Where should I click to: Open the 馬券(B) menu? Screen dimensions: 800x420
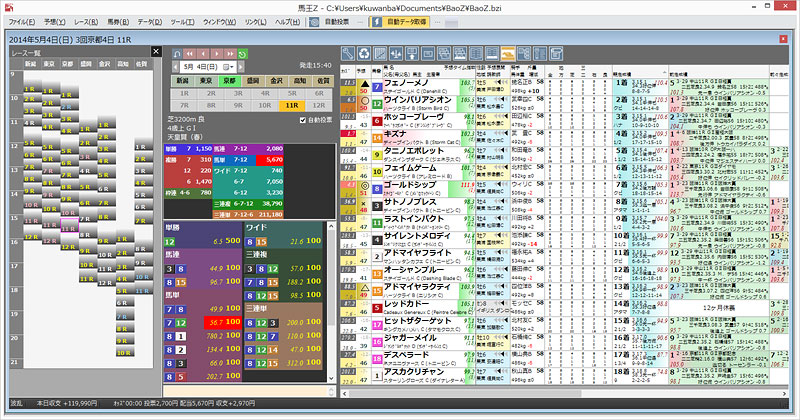point(118,22)
